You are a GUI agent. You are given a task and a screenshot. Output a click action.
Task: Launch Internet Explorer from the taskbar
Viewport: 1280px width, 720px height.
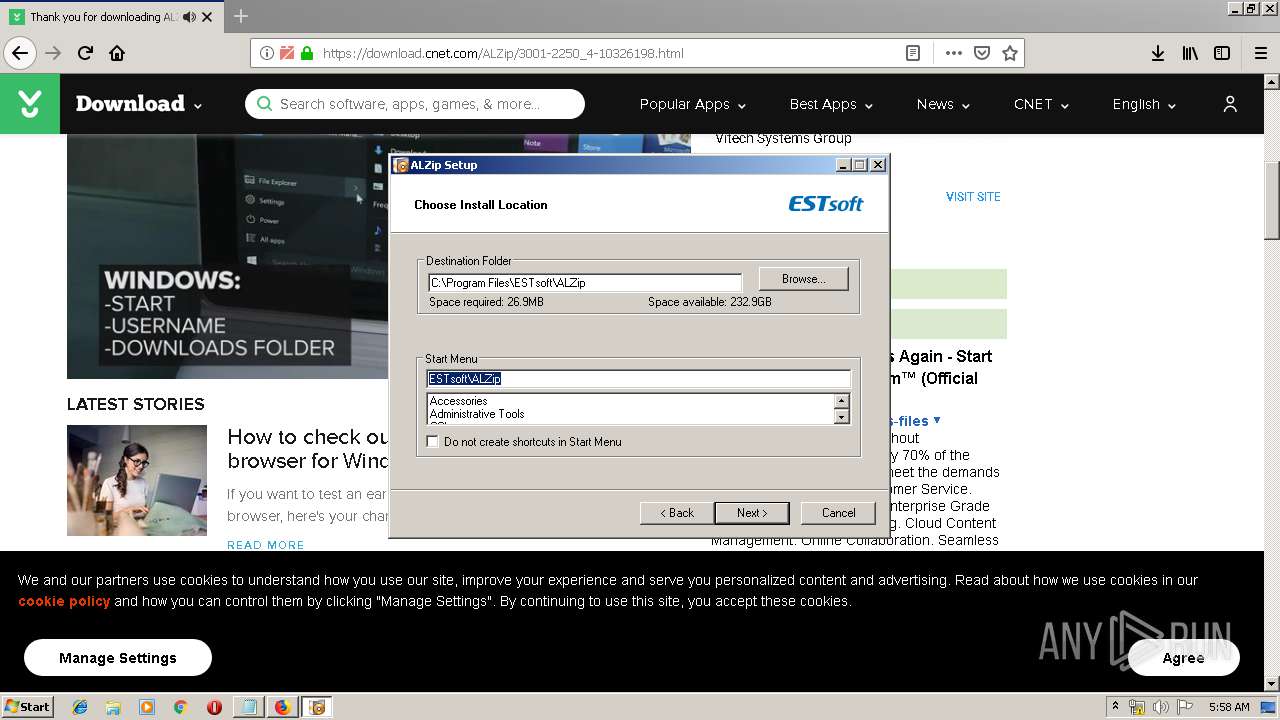(x=80, y=707)
